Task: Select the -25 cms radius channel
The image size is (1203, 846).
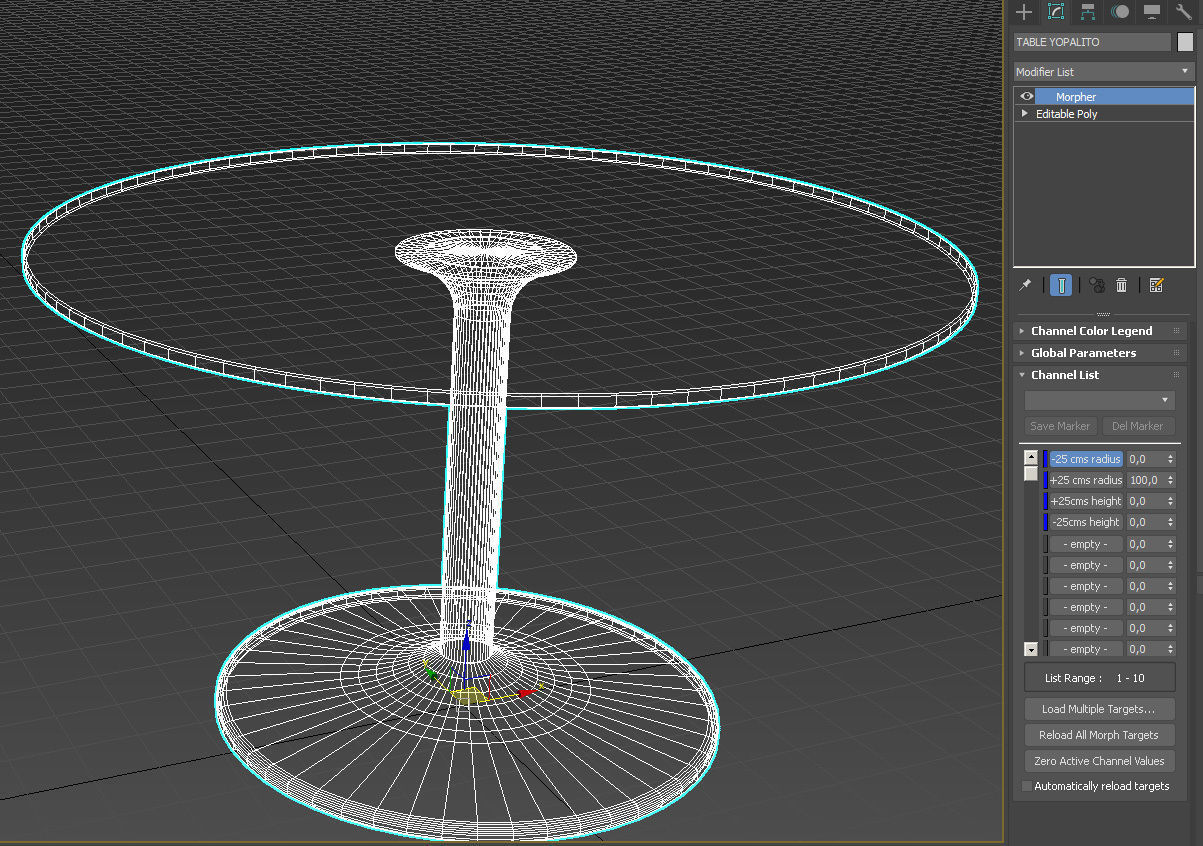Action: click(1085, 459)
